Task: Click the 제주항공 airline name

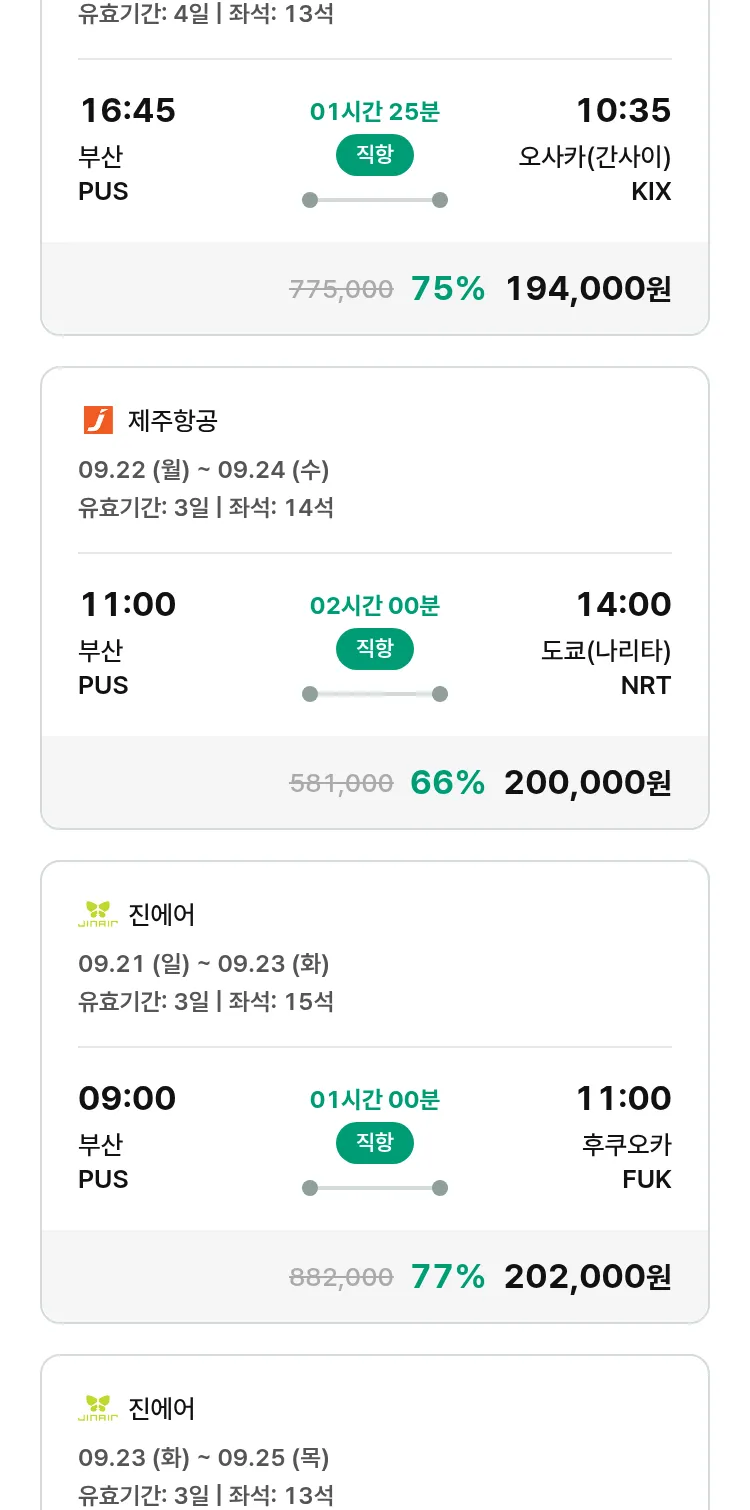Action: coord(172,421)
